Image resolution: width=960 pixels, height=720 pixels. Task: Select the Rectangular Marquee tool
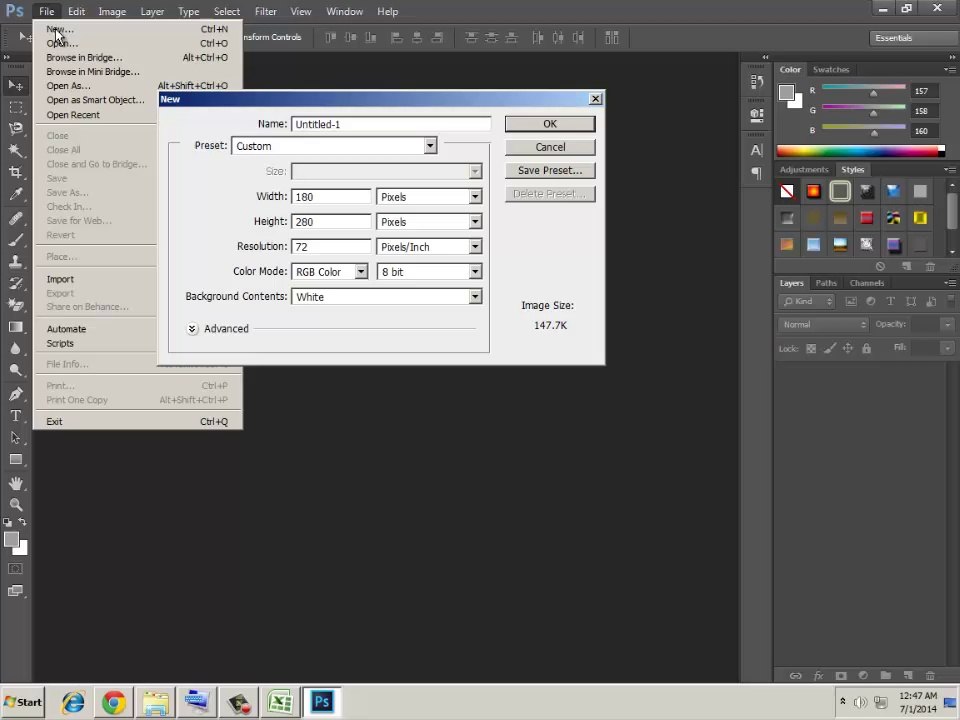click(16, 108)
